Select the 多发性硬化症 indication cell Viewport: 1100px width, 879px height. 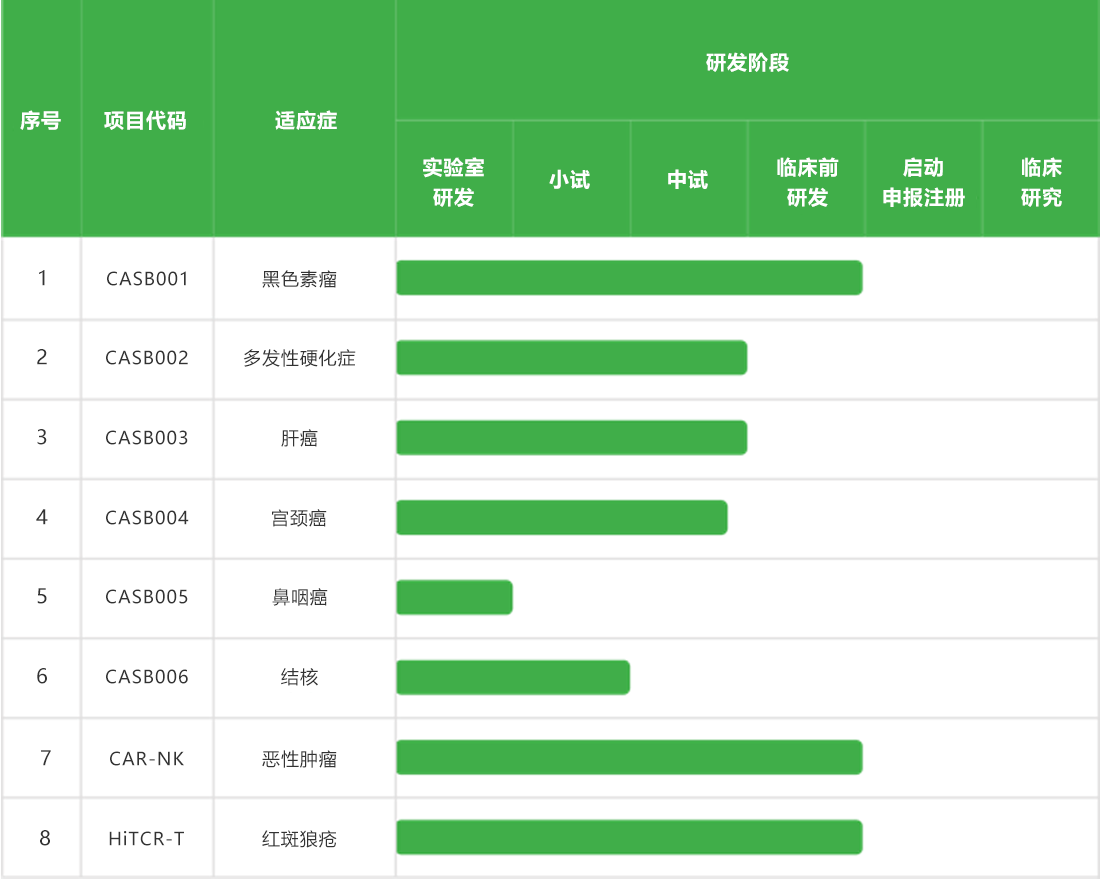pos(299,358)
